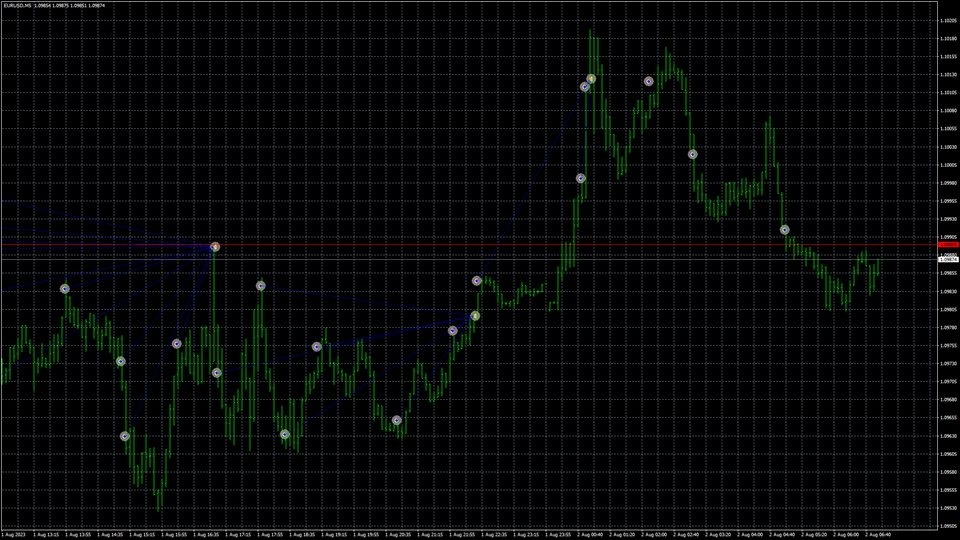
Task: Select the trade marker near 1.09775 at 1 Aug 21:55
Action: [x=452, y=331]
